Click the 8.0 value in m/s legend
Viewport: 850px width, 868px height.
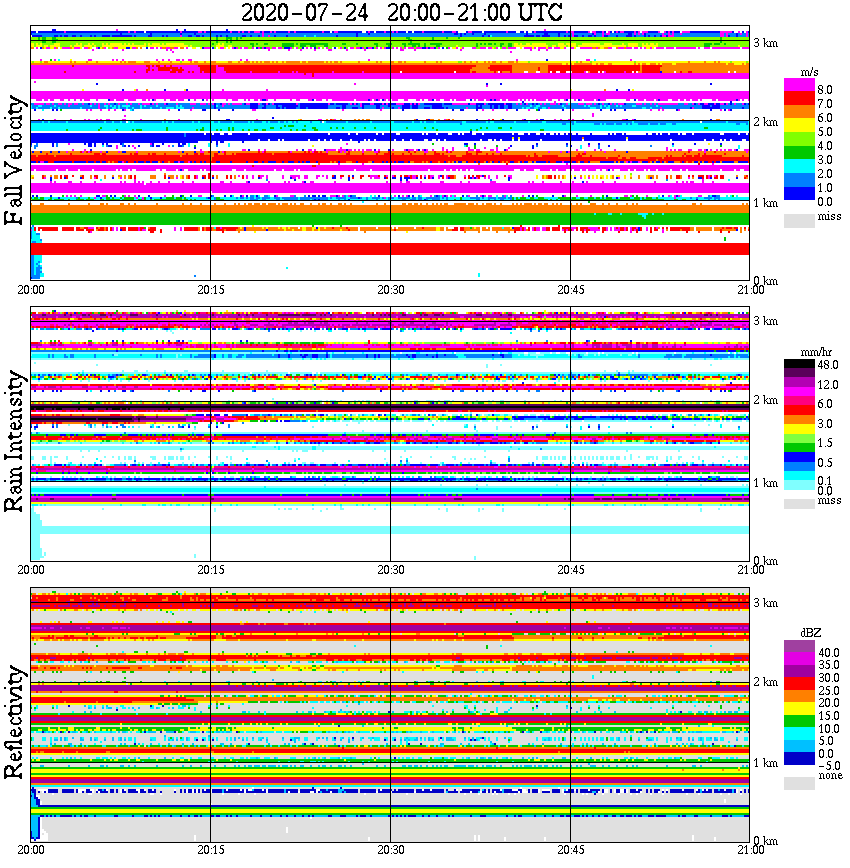(825, 90)
